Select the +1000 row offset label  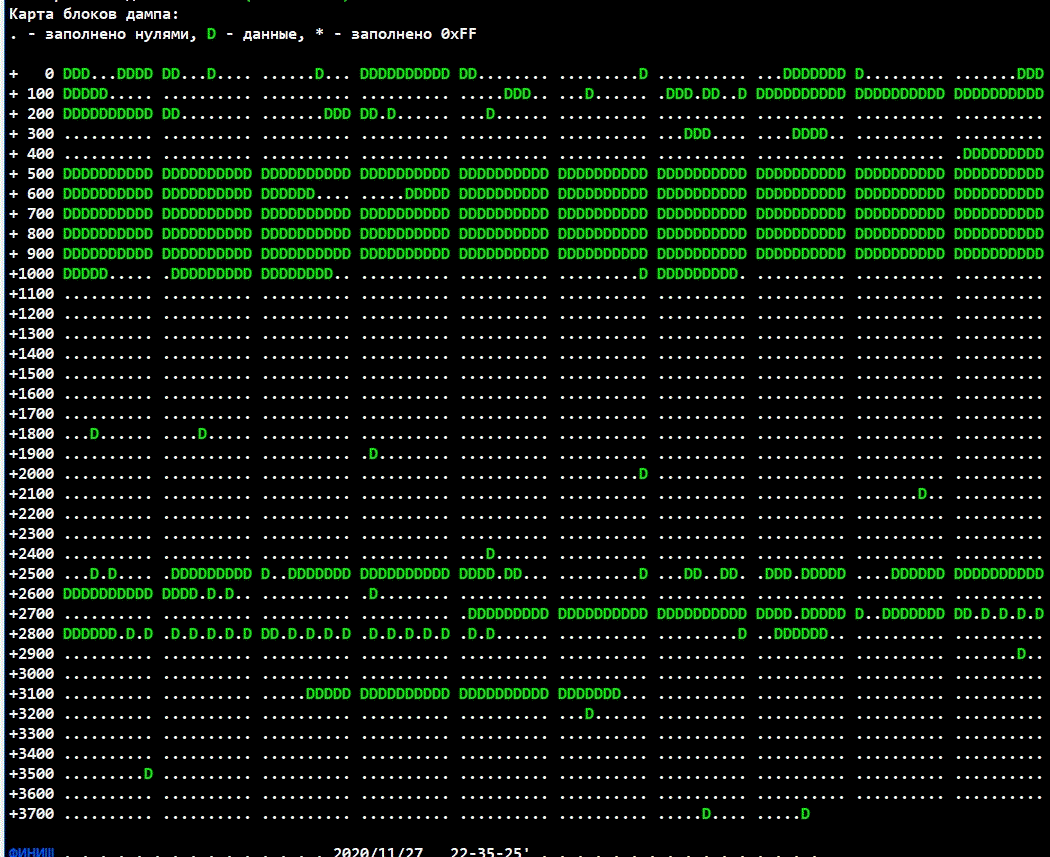point(31,274)
